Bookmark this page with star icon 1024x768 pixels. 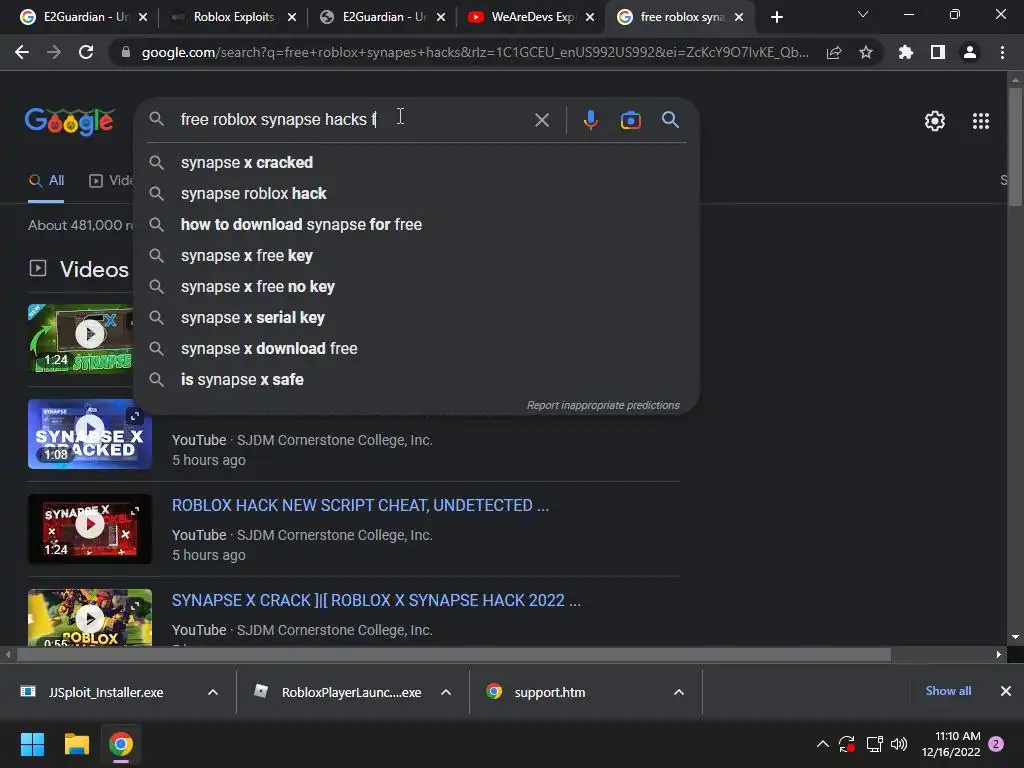pos(865,52)
